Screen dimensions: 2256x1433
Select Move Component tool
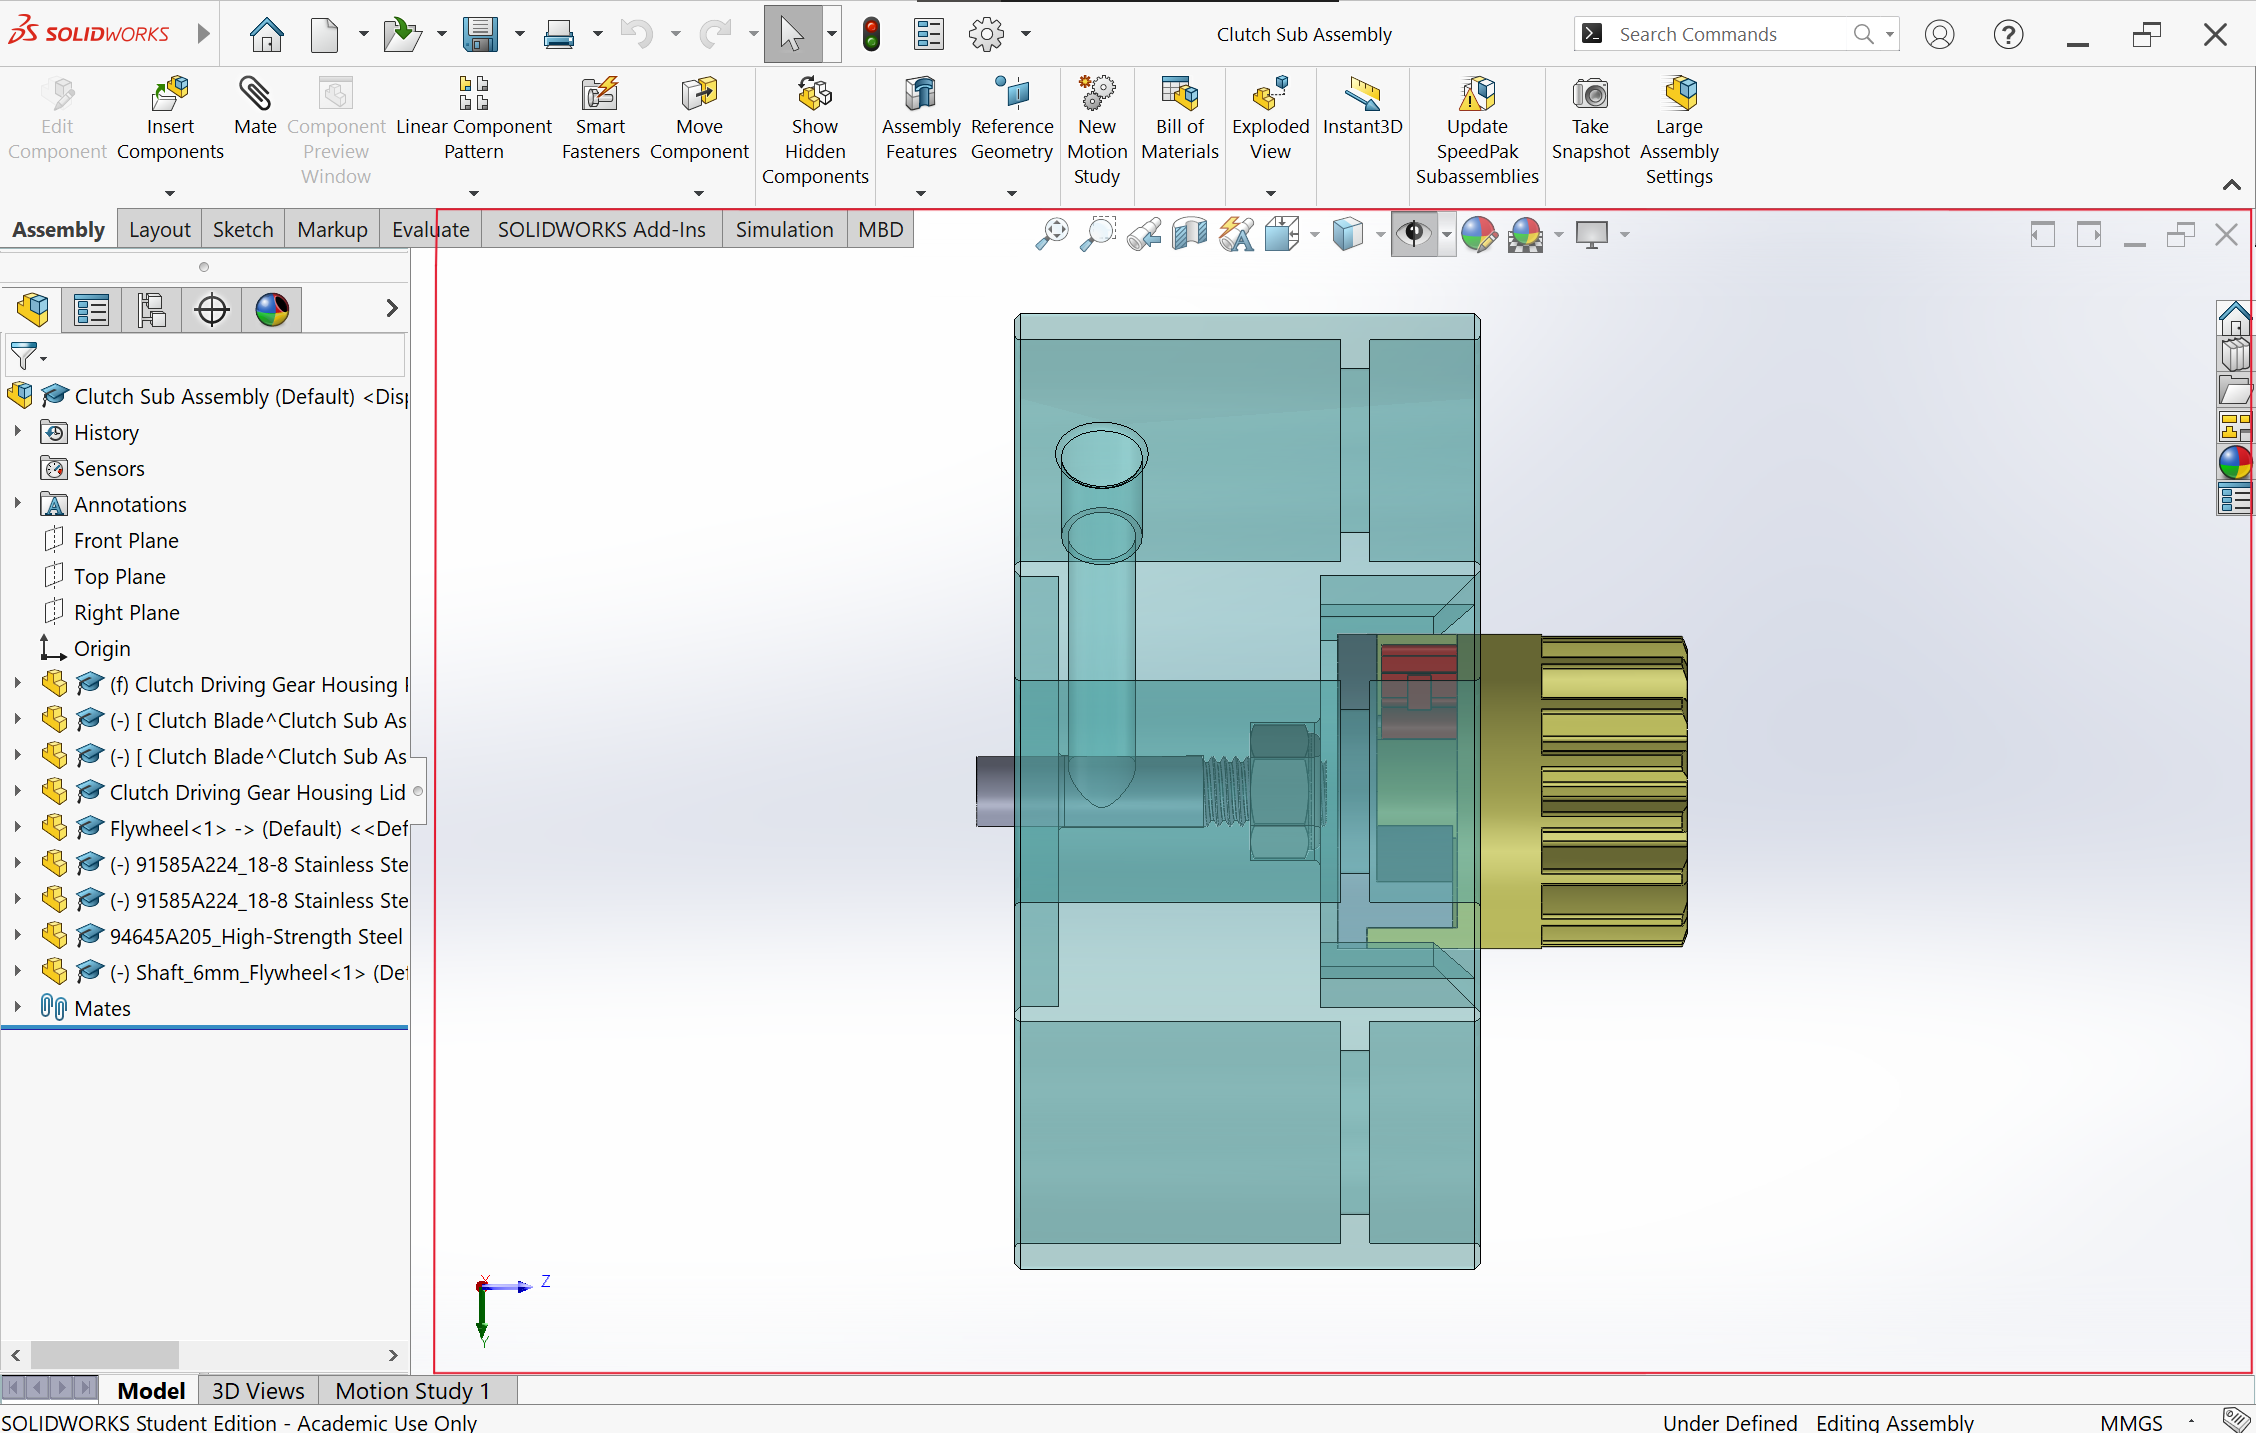(x=699, y=118)
